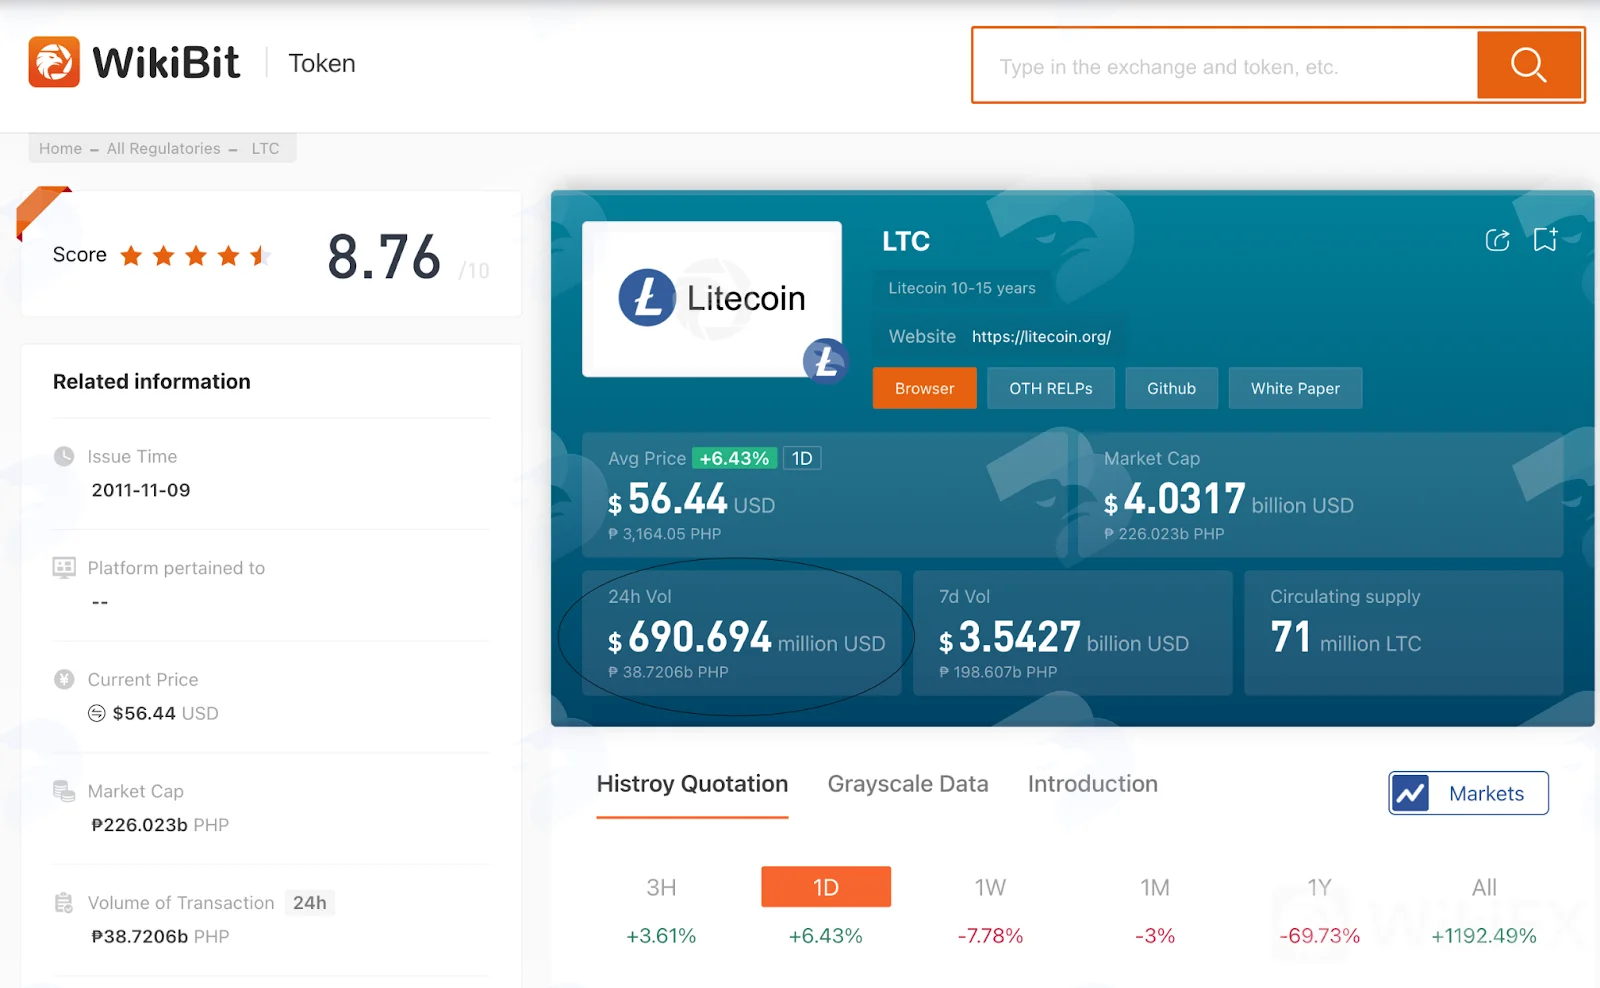This screenshot has height=988, width=1600.
Task: Select the 1D time range
Action: point(826,887)
